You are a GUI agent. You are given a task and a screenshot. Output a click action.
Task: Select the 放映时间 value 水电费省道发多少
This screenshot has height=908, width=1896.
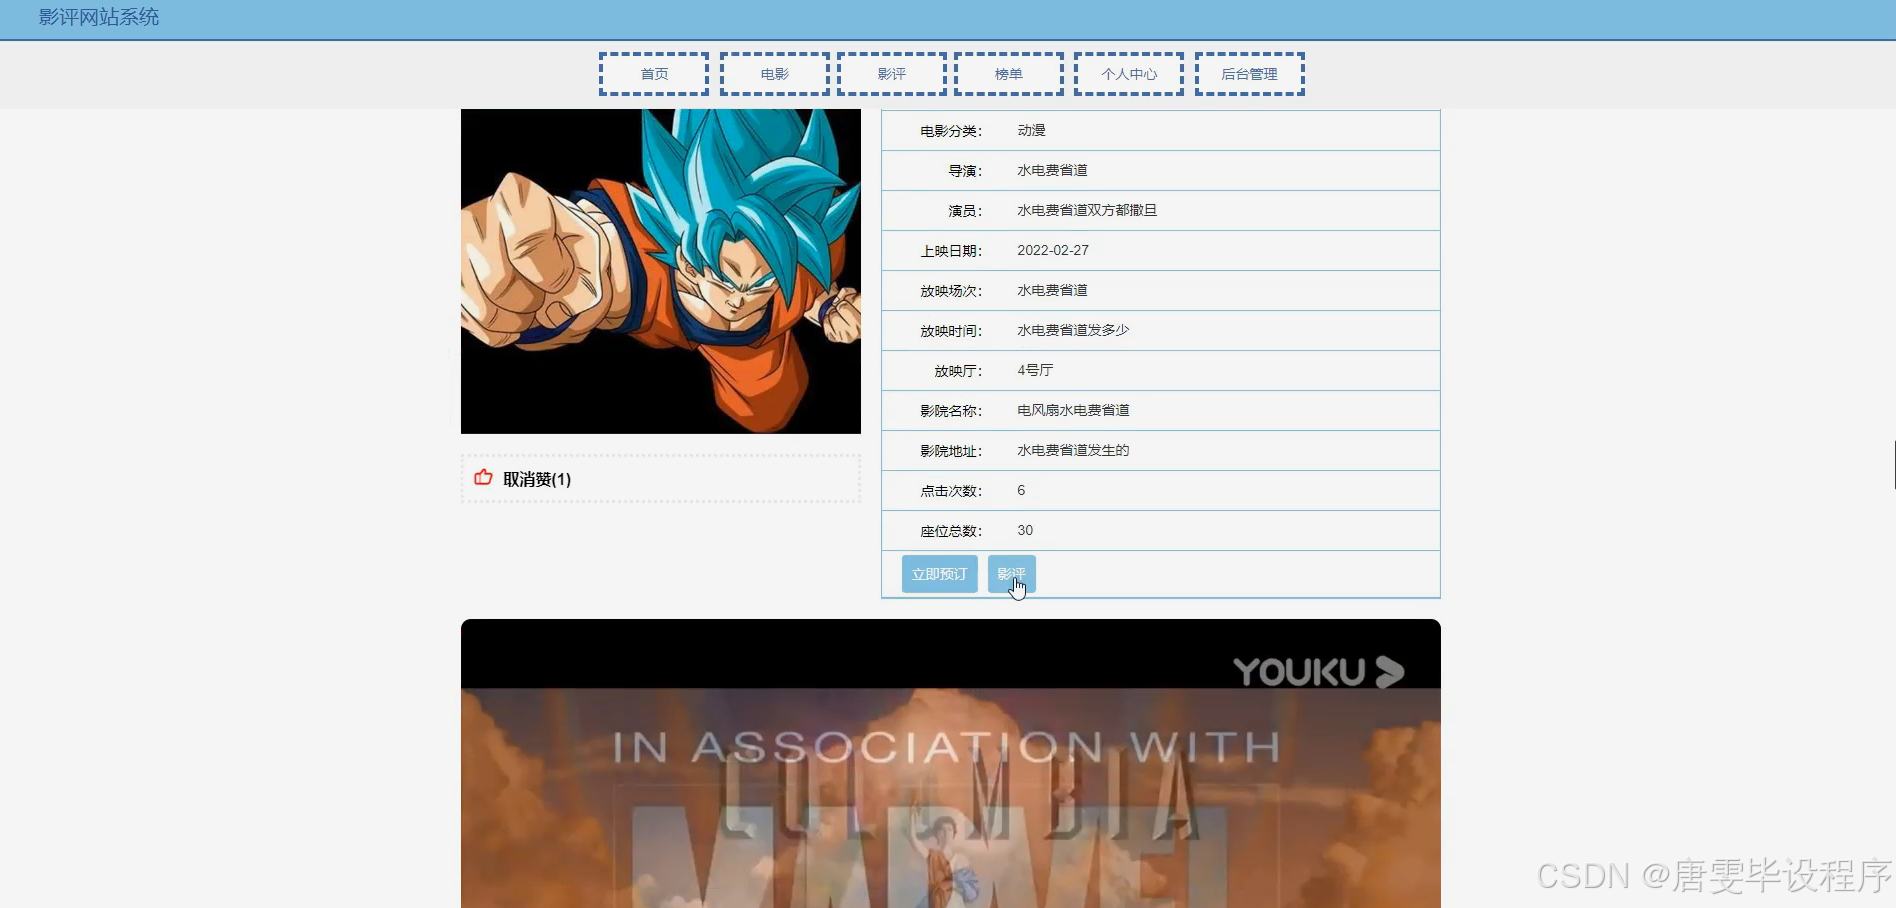click(x=1073, y=331)
